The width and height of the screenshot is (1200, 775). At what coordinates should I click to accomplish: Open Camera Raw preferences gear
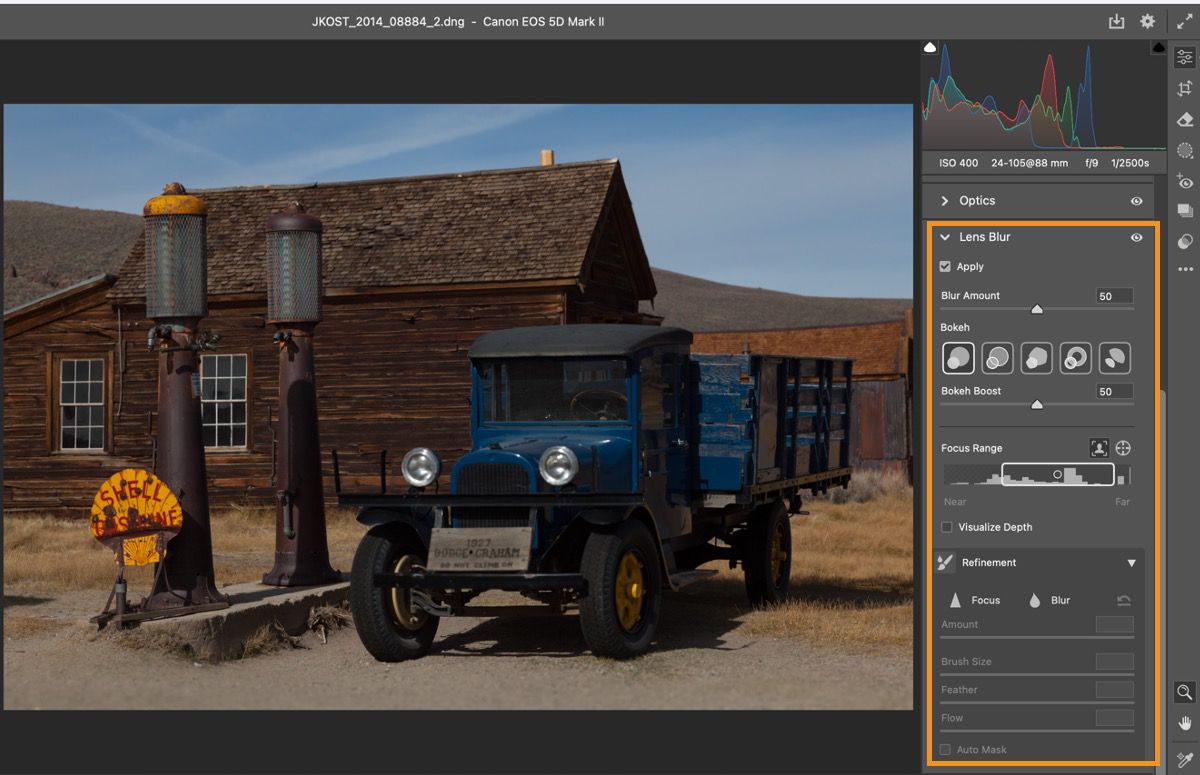[x=1147, y=21]
